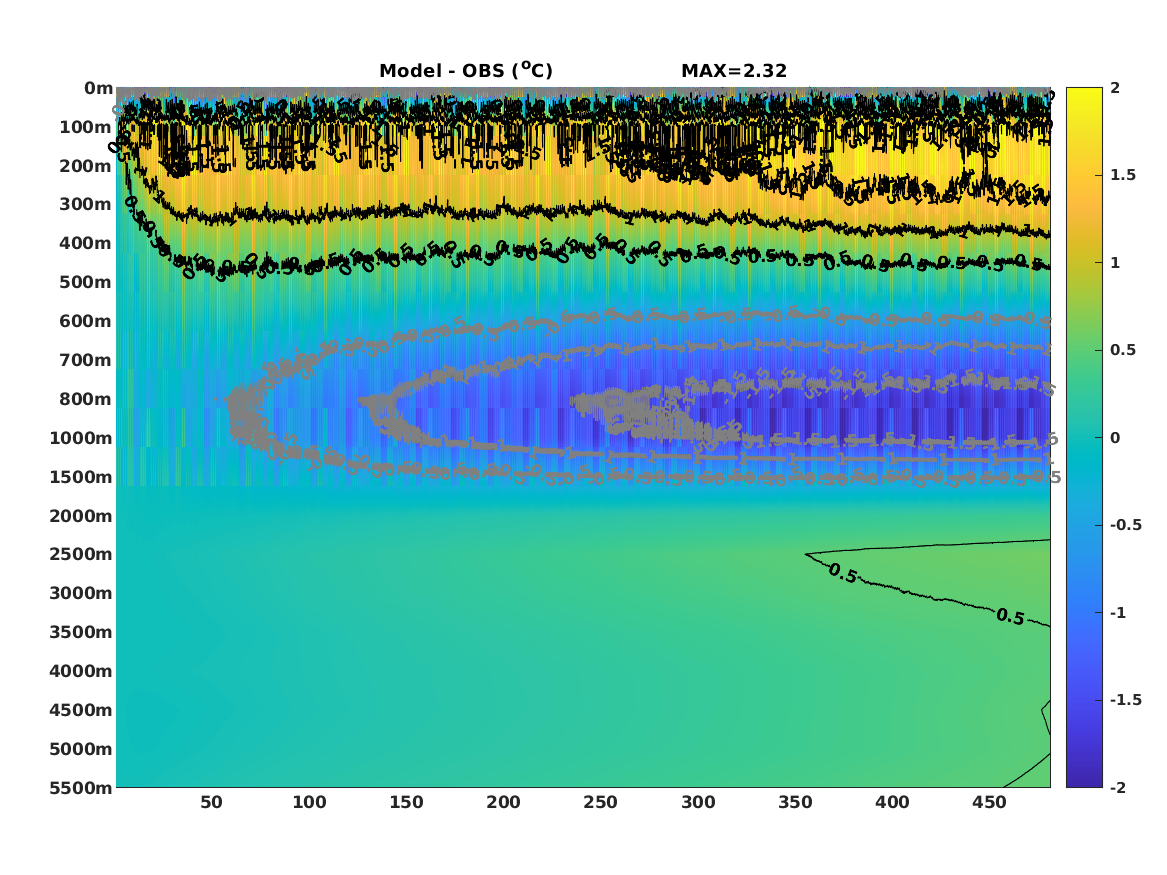Click the '2500m' depth axis label

81,554
